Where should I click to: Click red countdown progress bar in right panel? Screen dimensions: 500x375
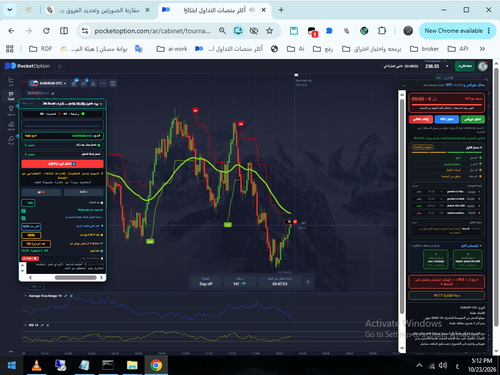pos(447,104)
